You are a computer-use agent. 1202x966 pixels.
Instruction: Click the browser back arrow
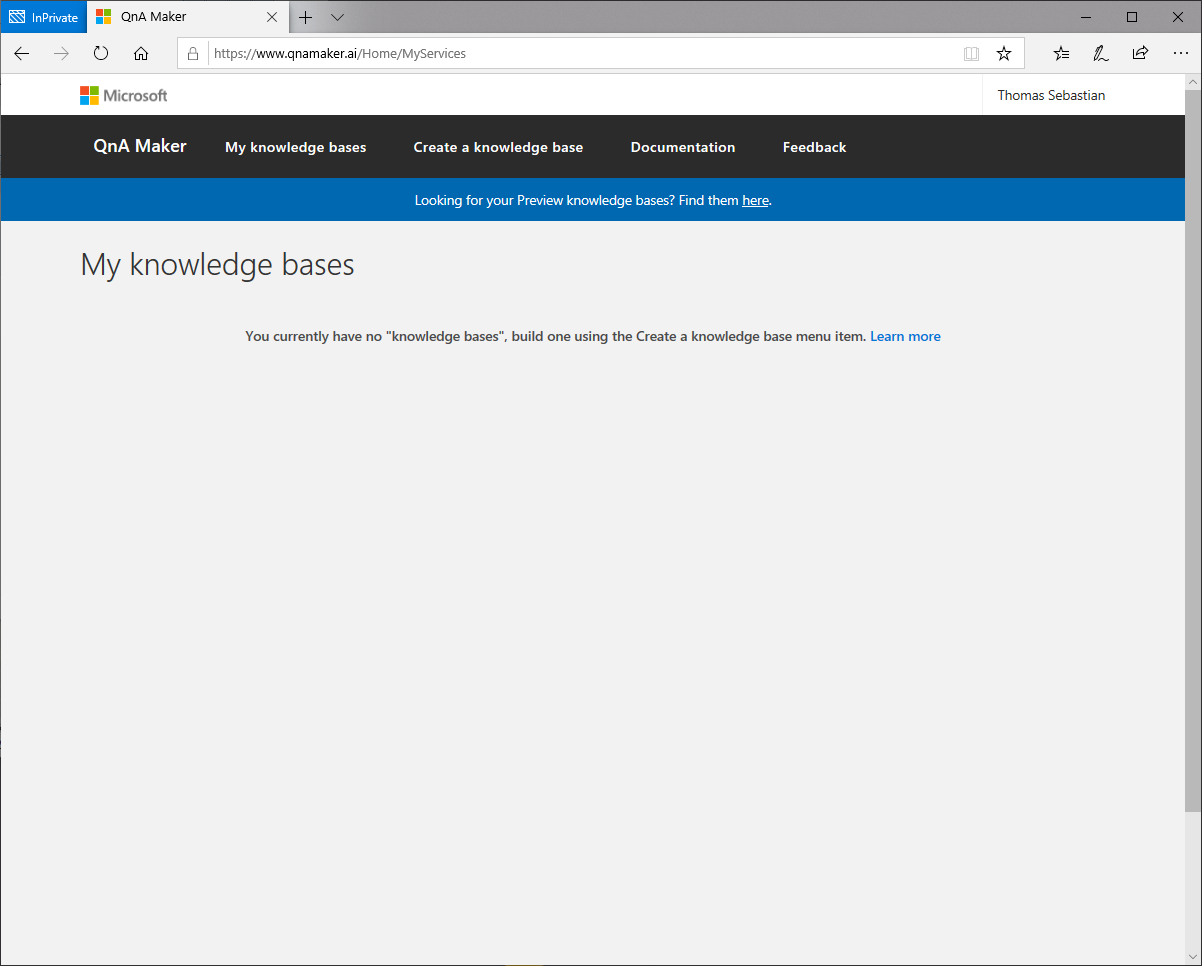[22, 54]
